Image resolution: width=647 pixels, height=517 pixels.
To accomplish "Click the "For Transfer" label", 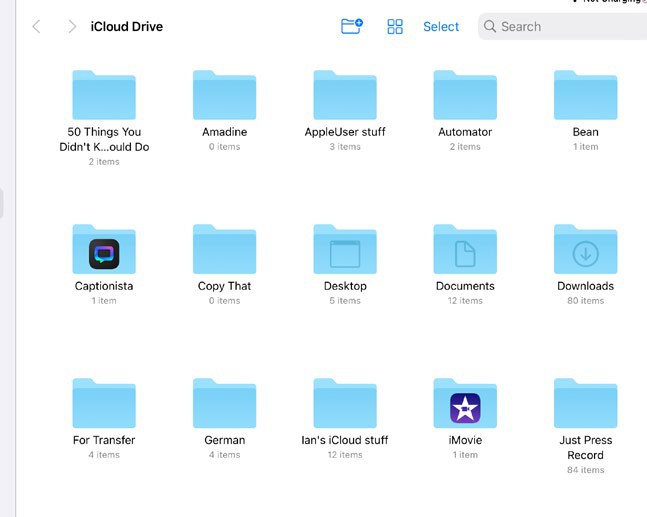I will pyautogui.click(x=104, y=440).
